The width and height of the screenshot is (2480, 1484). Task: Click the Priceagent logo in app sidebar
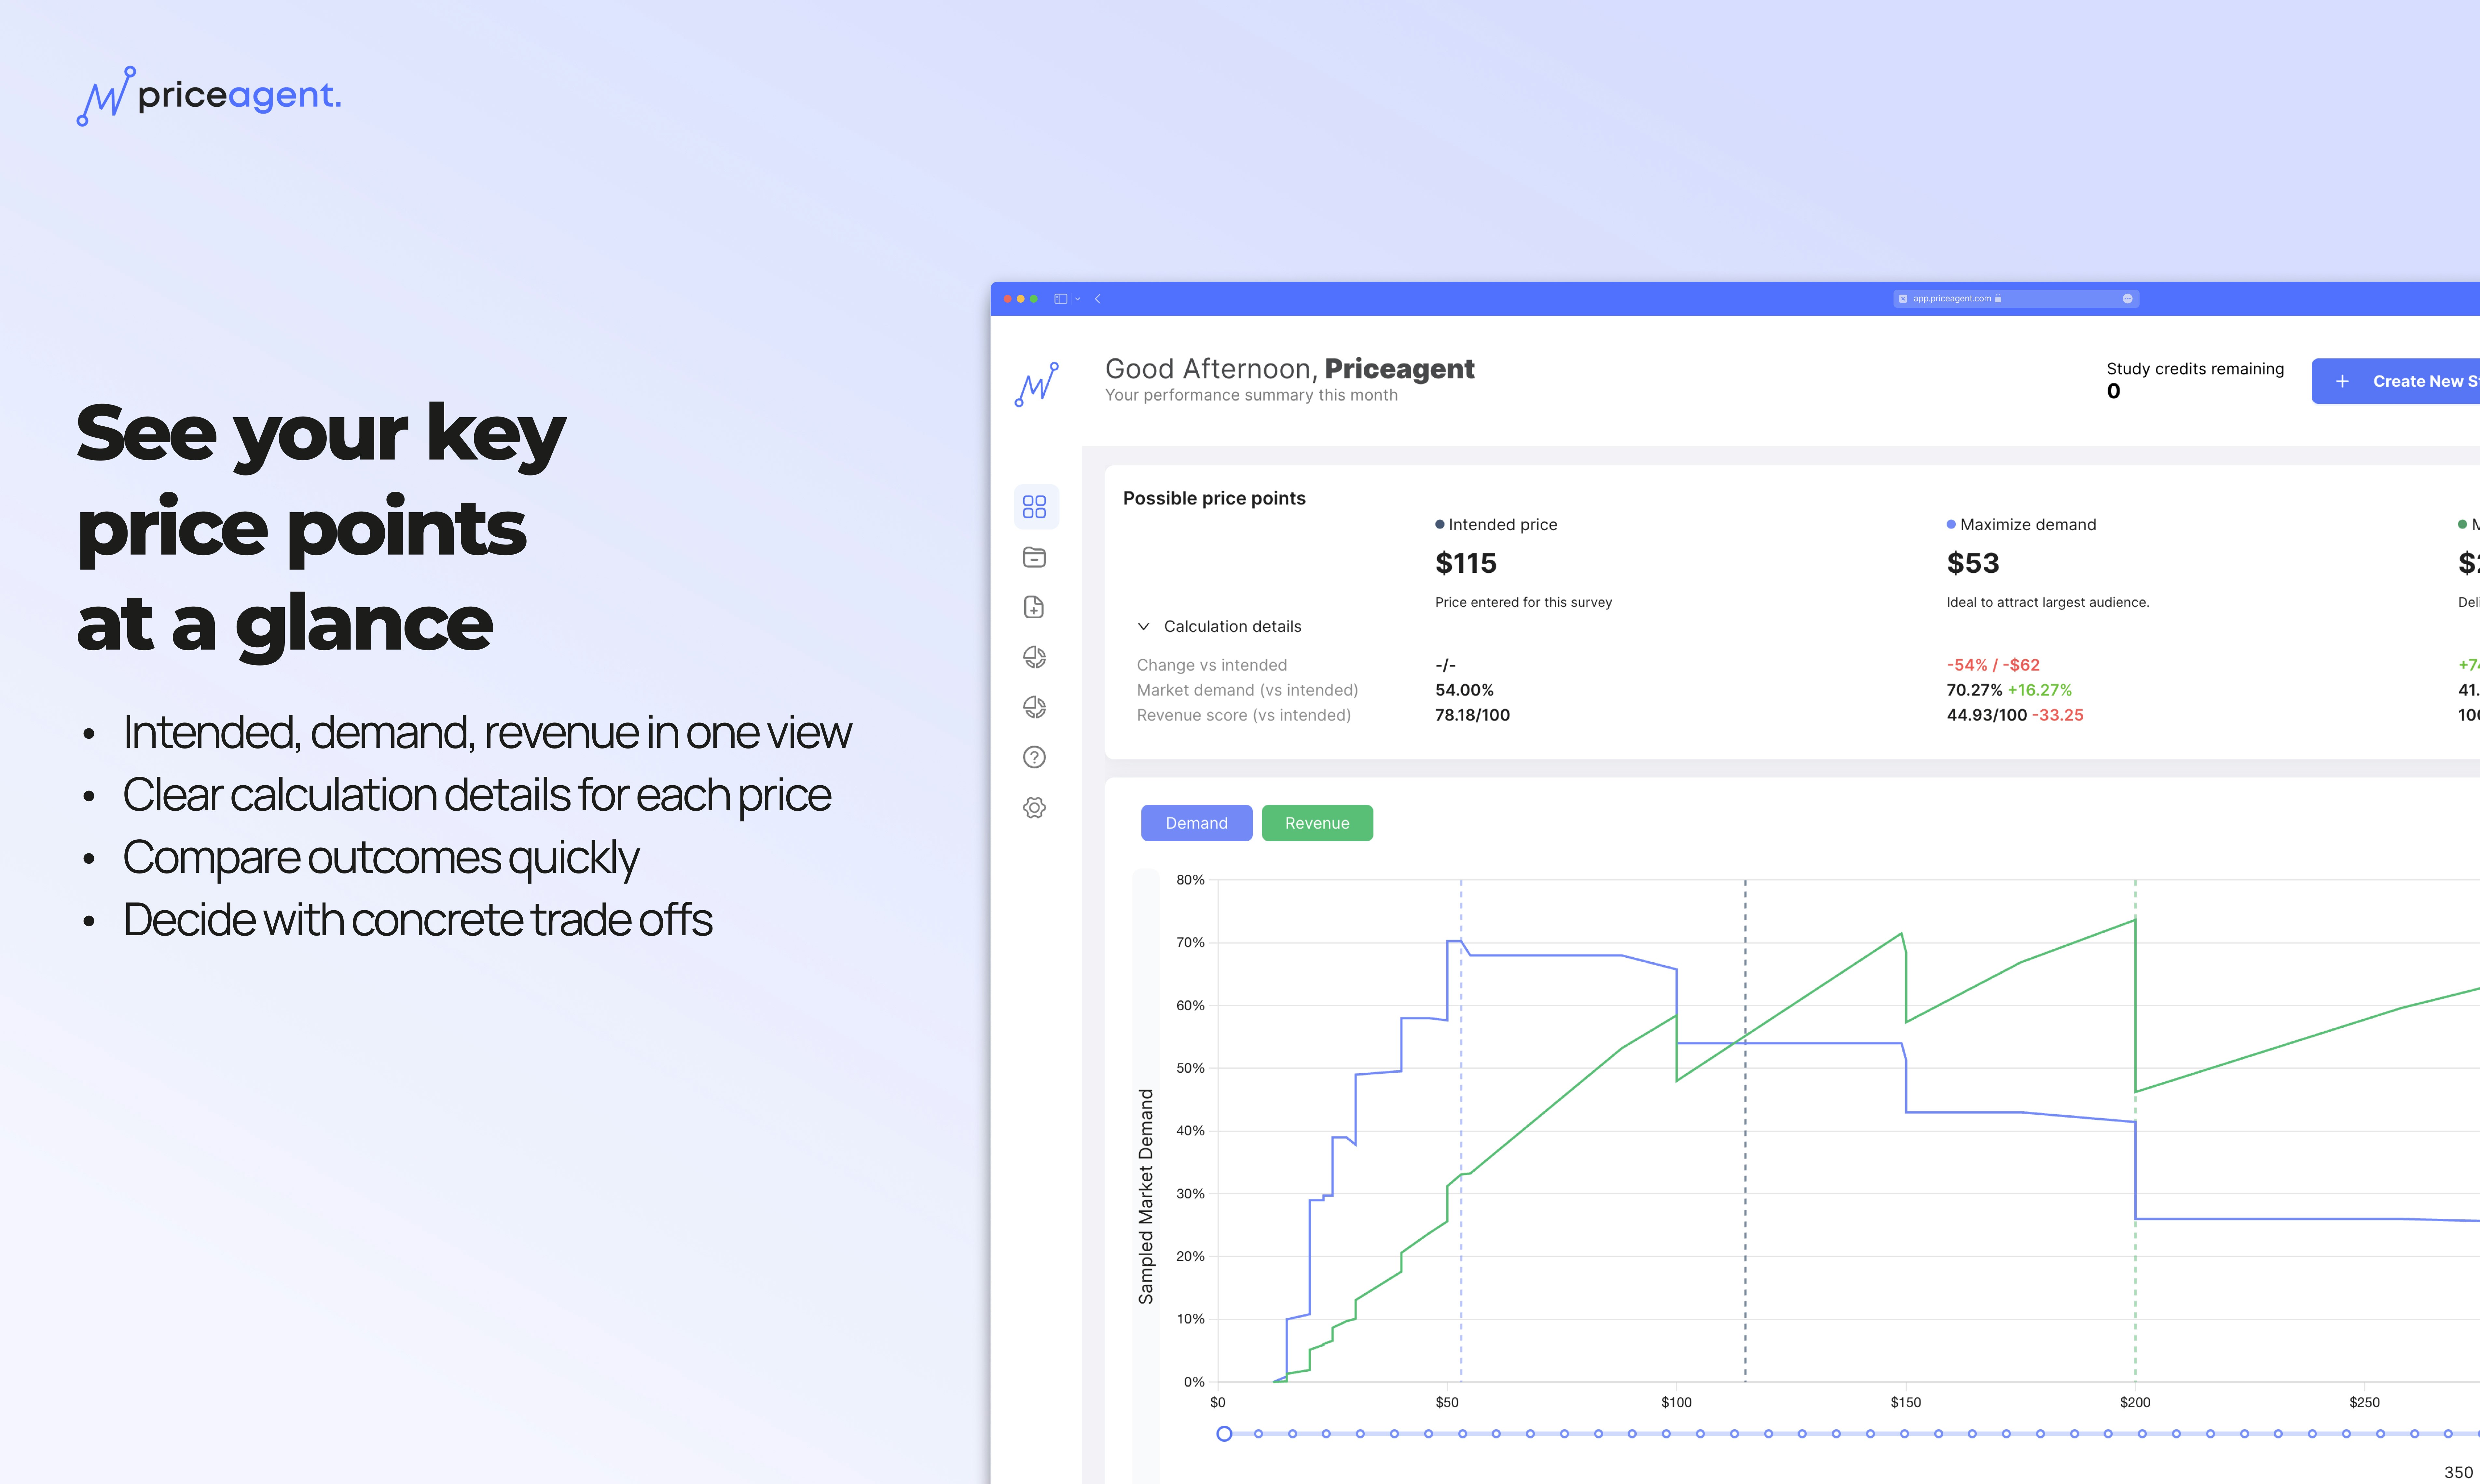pos(1036,384)
